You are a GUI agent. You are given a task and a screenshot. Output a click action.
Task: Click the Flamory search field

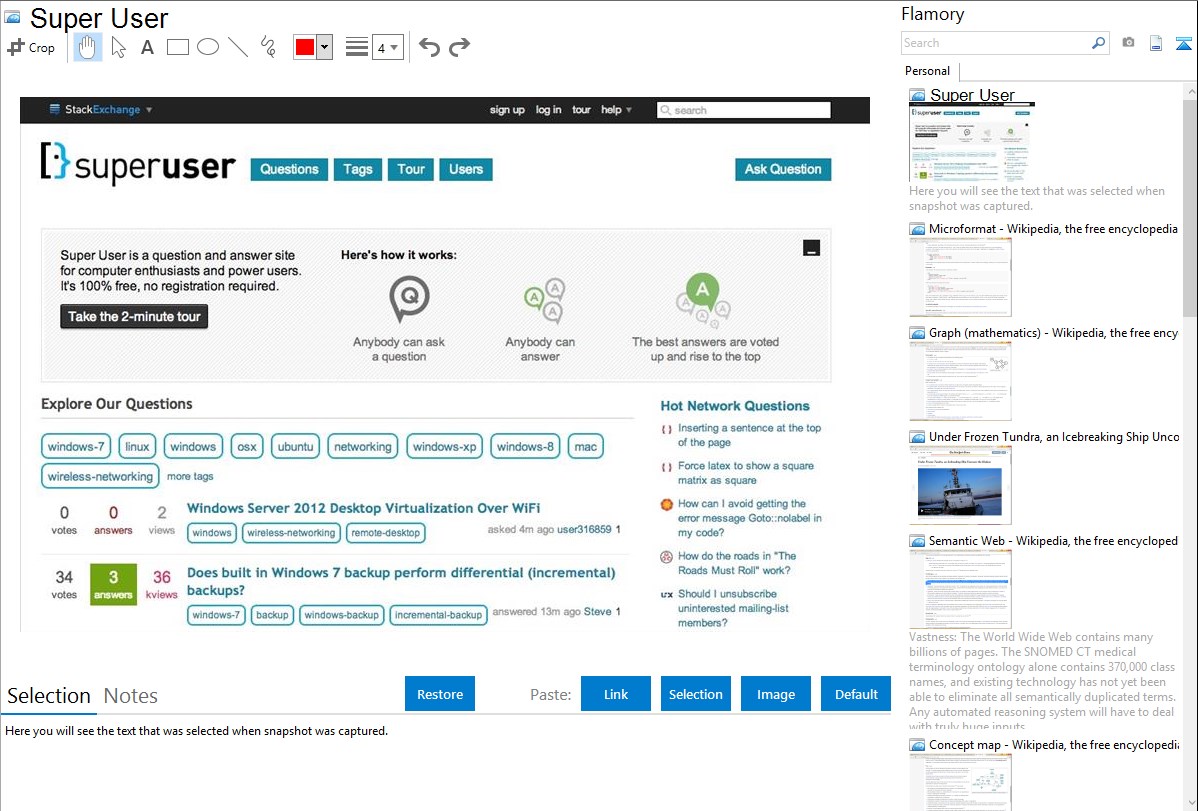point(996,43)
